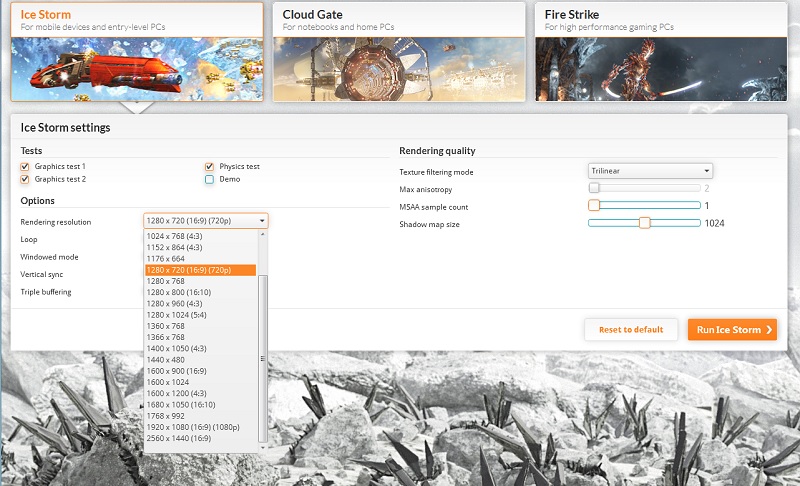
Task: Click the Vertical sync label
Action: [42, 274]
